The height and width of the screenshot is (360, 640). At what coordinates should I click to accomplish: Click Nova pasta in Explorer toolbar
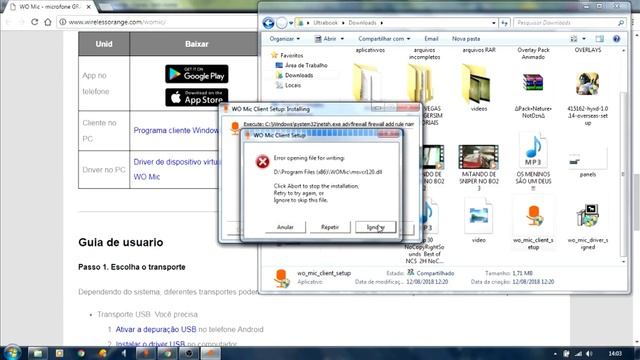point(466,39)
